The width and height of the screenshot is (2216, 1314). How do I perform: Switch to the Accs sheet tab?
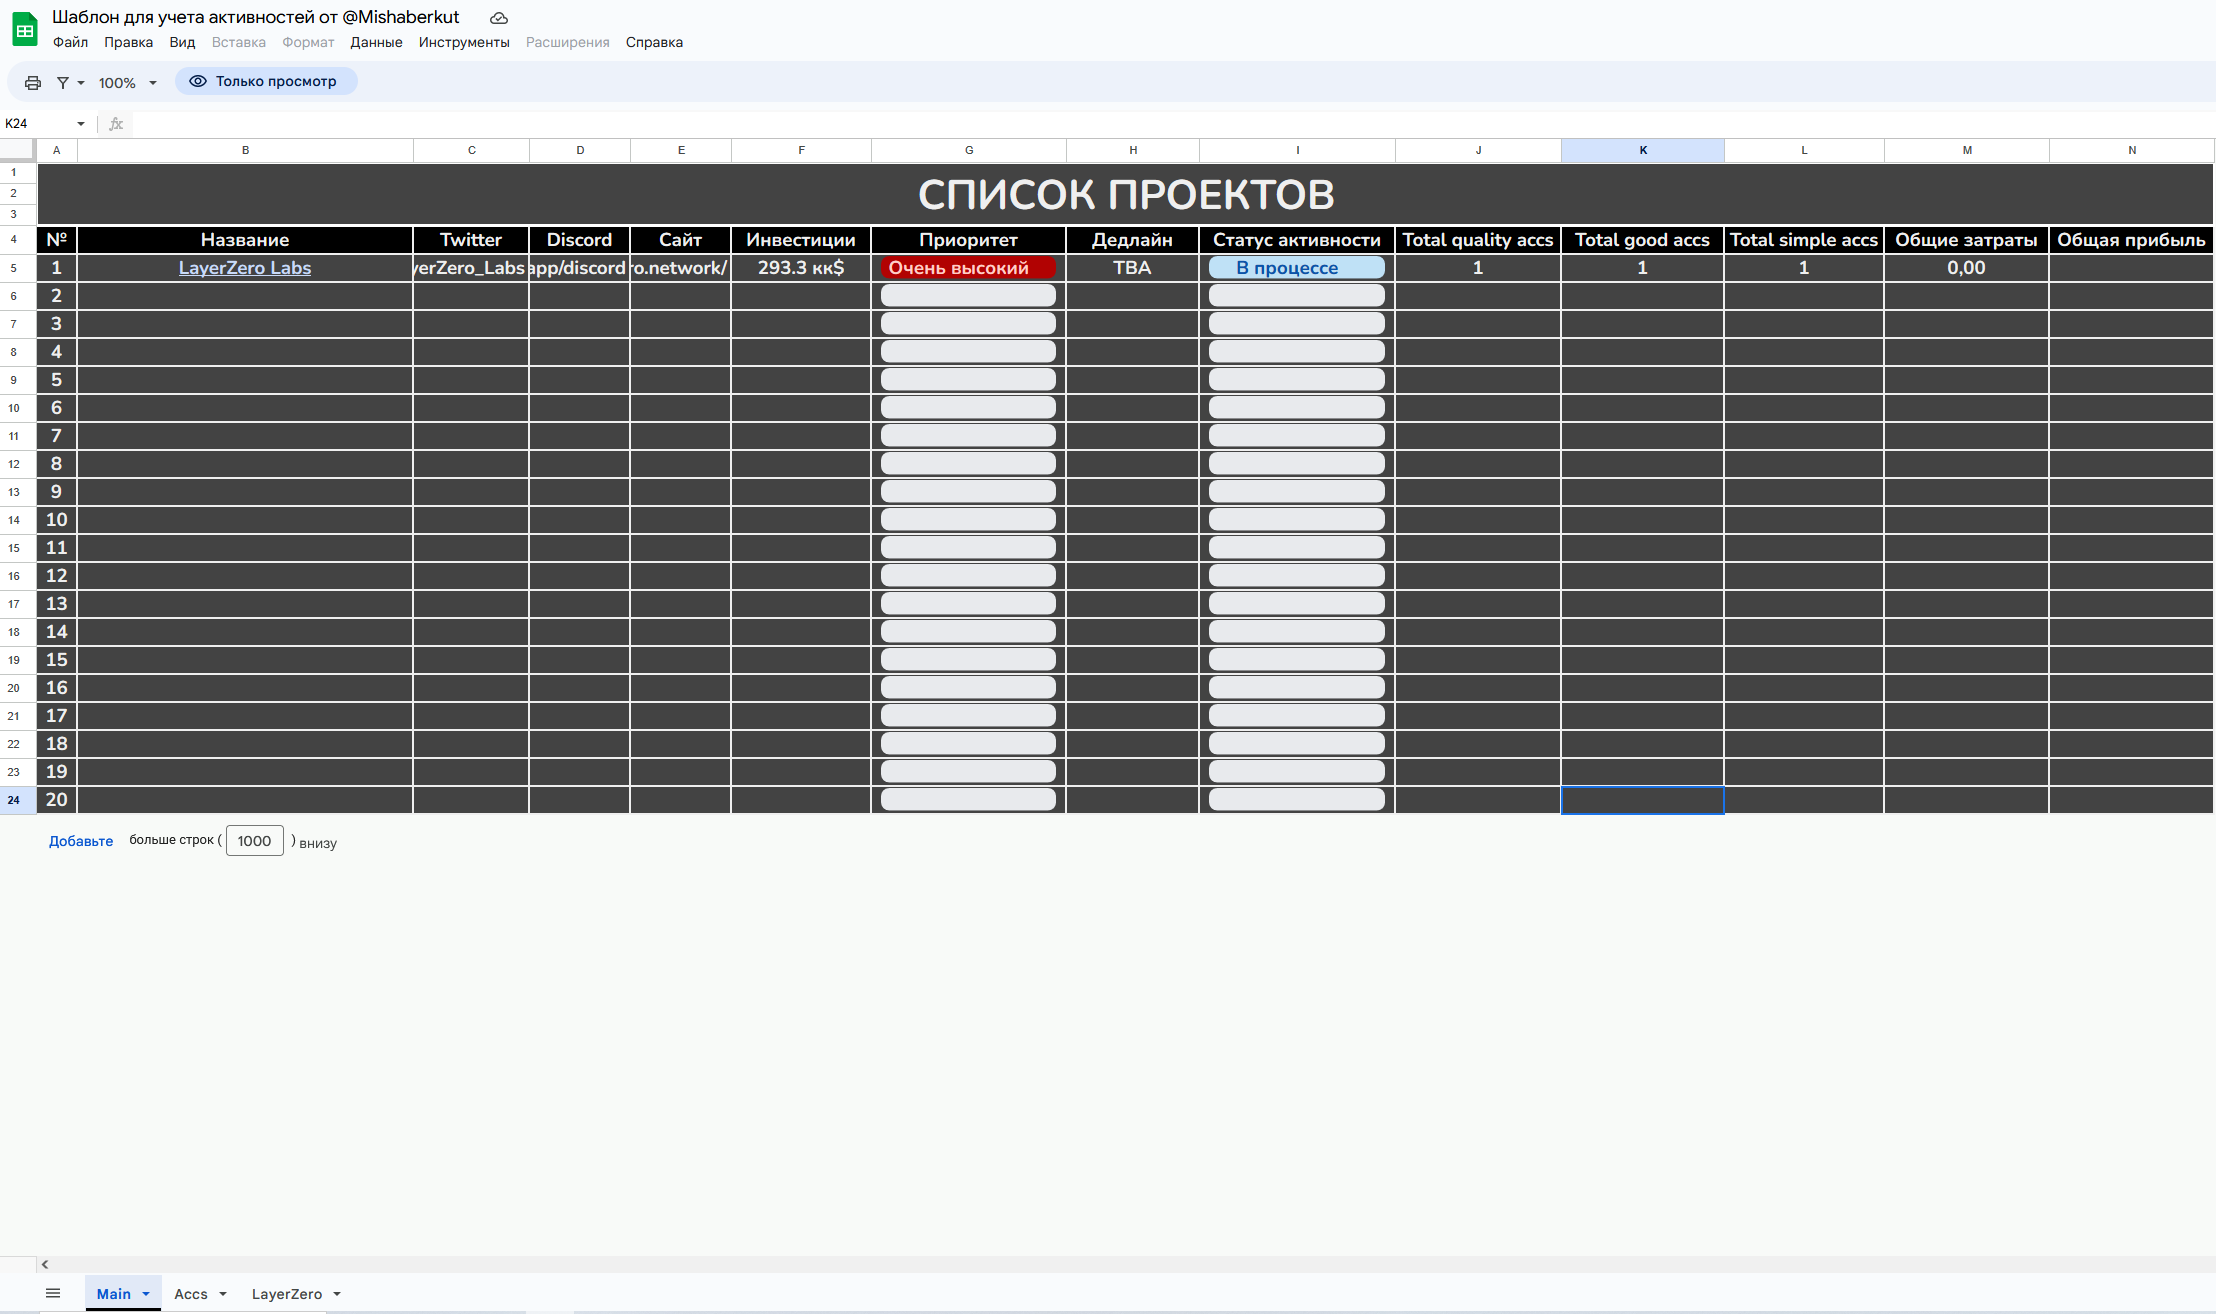(190, 1294)
